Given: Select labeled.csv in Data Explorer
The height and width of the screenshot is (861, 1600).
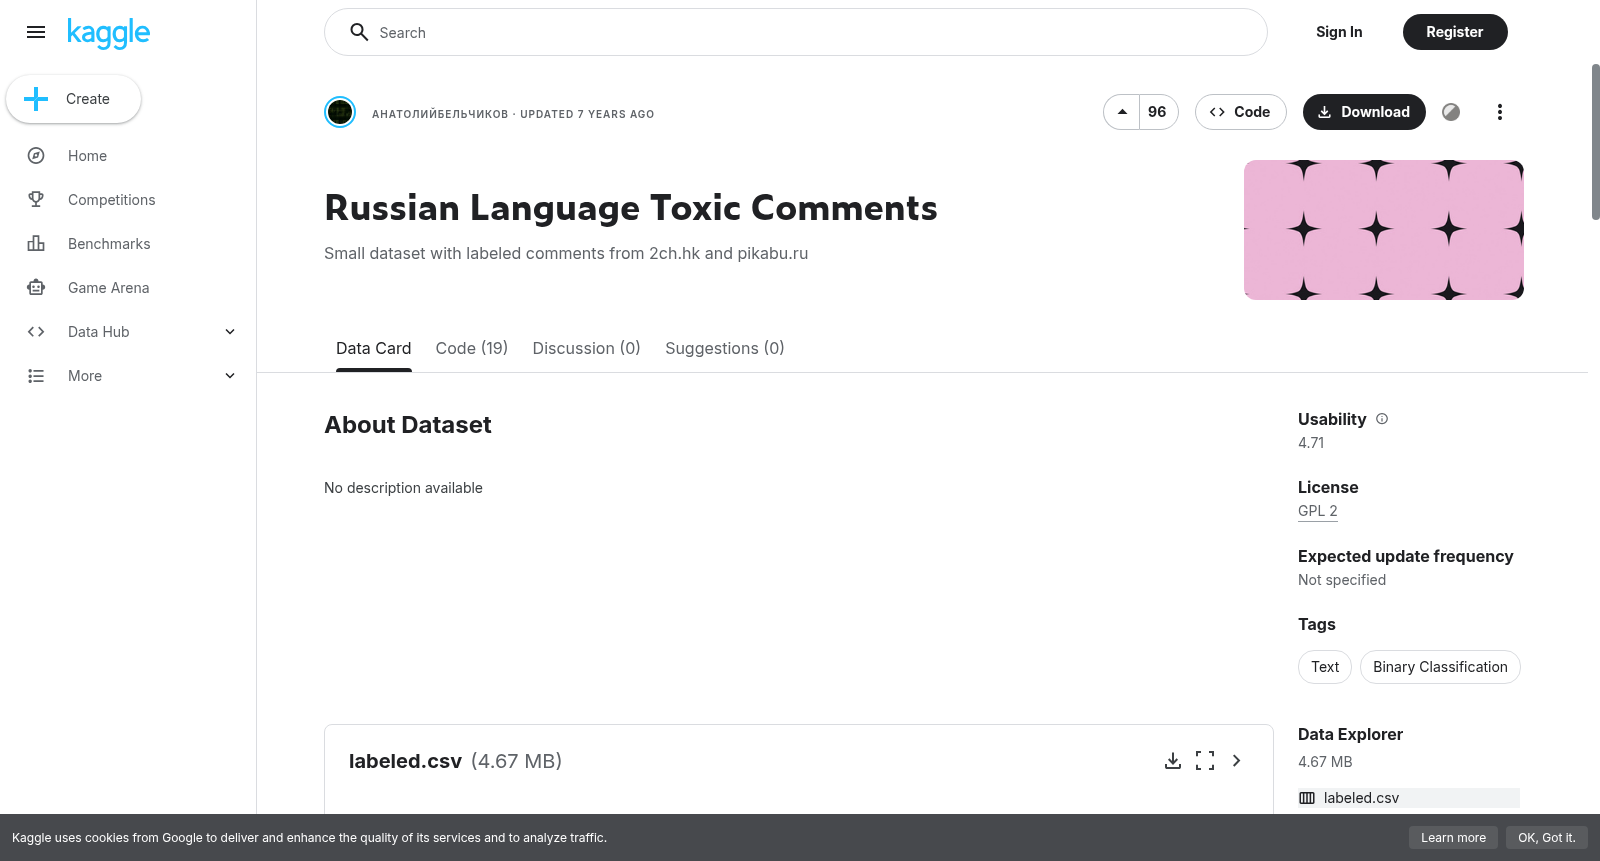Looking at the screenshot, I should click(x=1409, y=798).
